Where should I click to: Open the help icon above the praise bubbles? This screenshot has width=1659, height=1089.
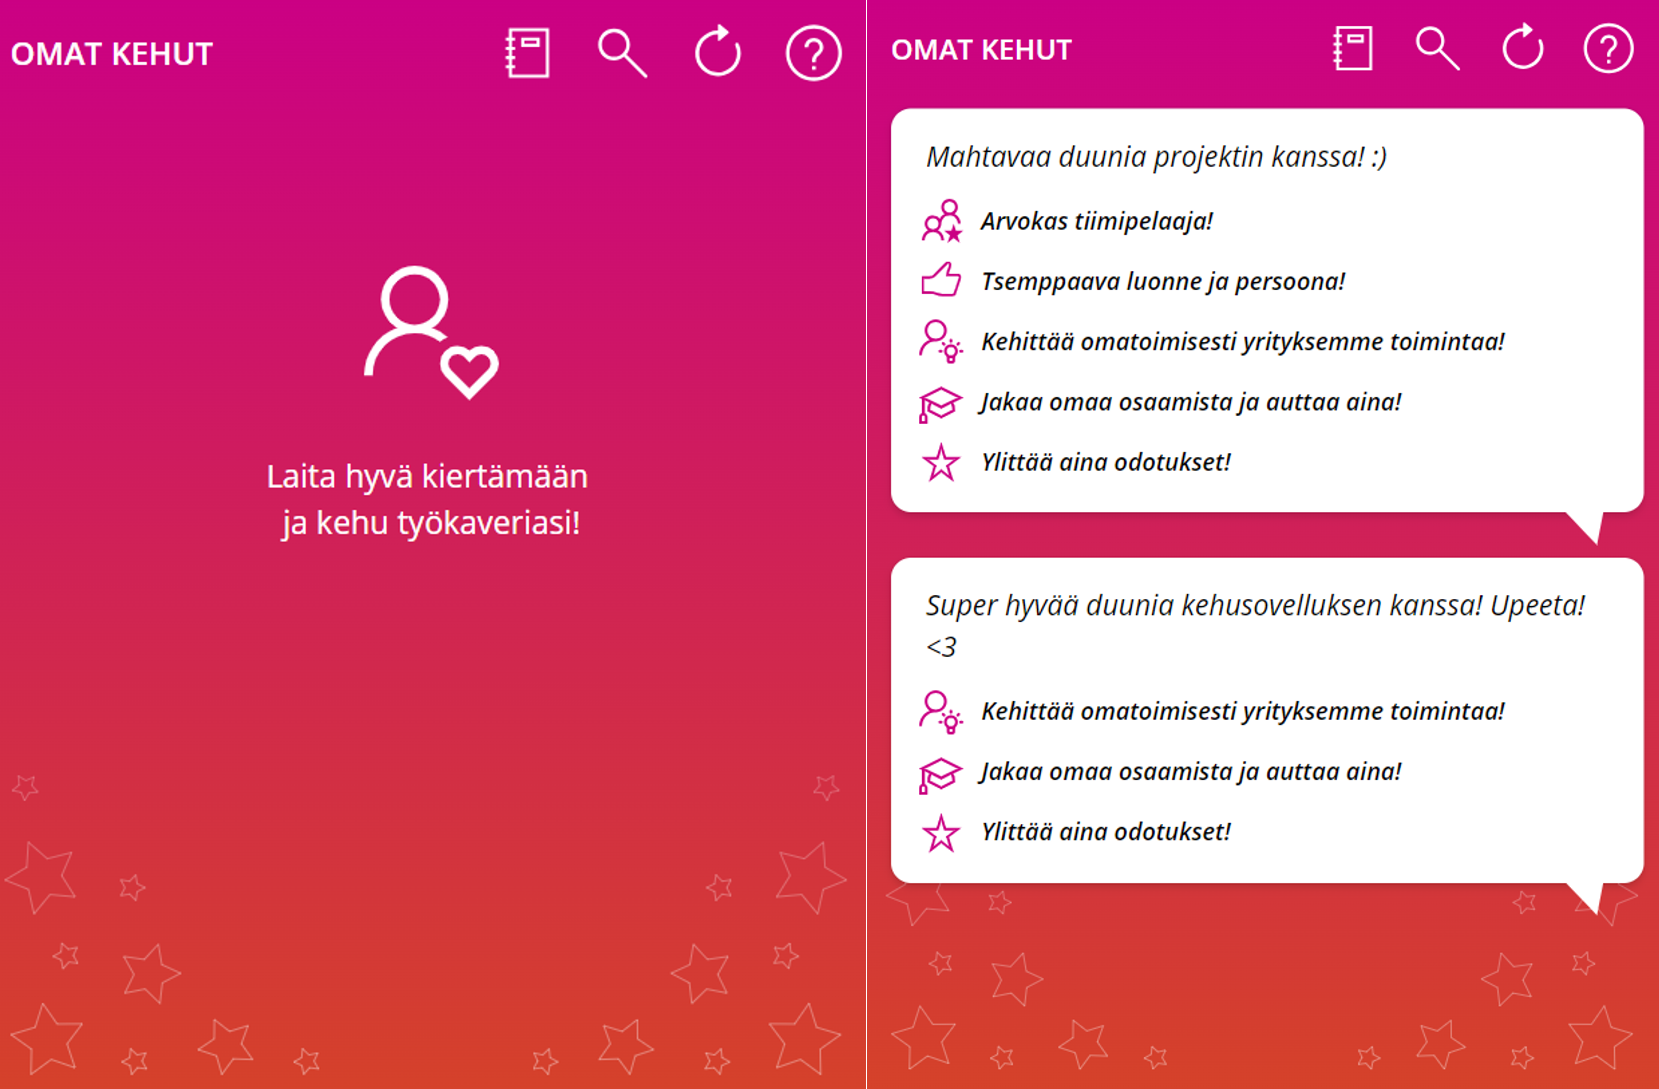[1608, 49]
